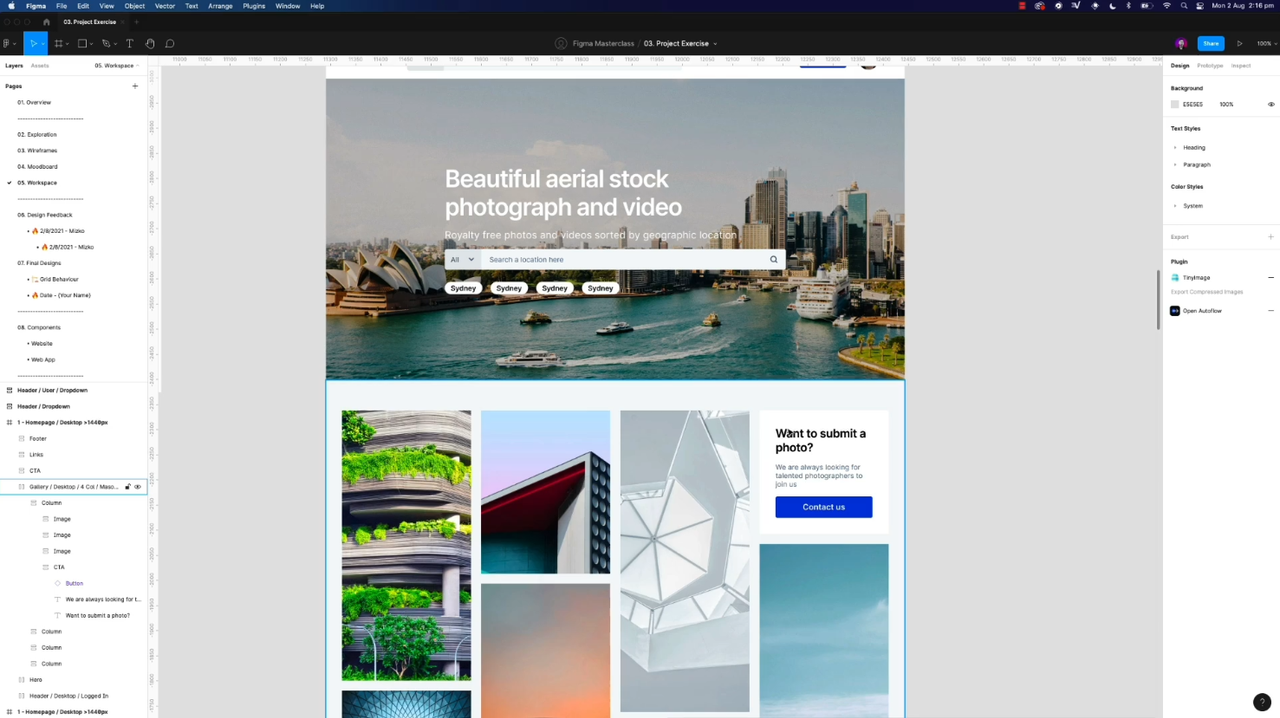Expand the Paragraph text styles group
This screenshot has width=1280, height=718.
(x=1175, y=164)
